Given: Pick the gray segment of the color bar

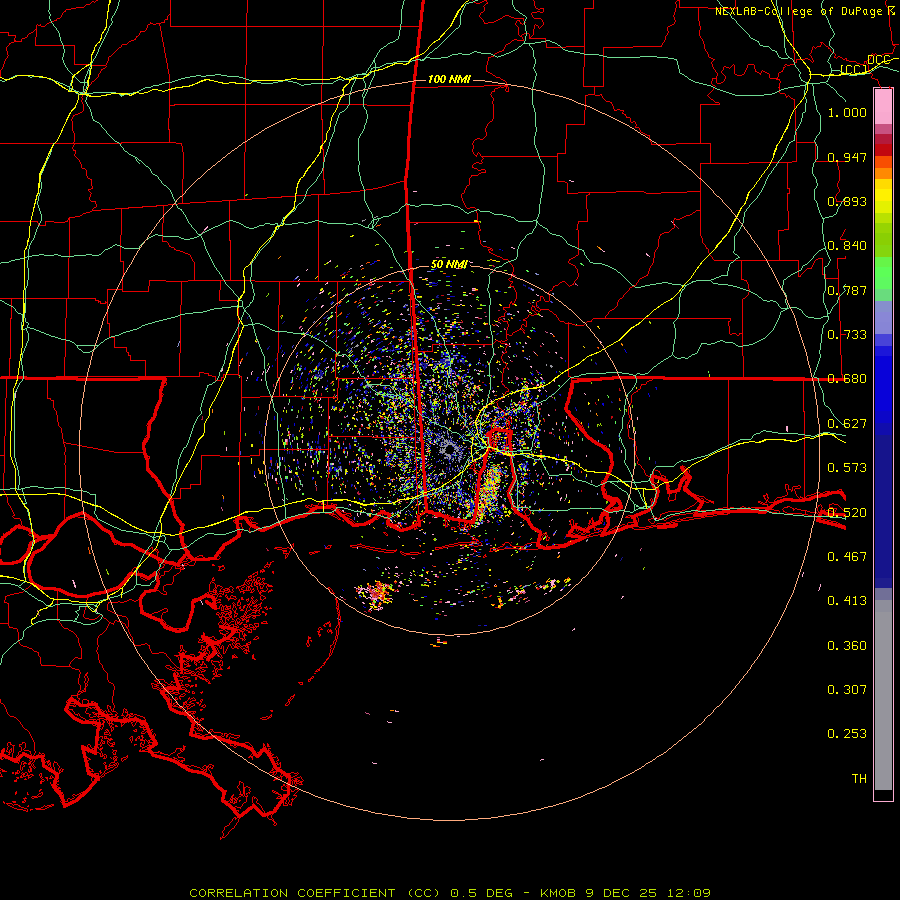Looking at the screenshot, I should point(883,695).
